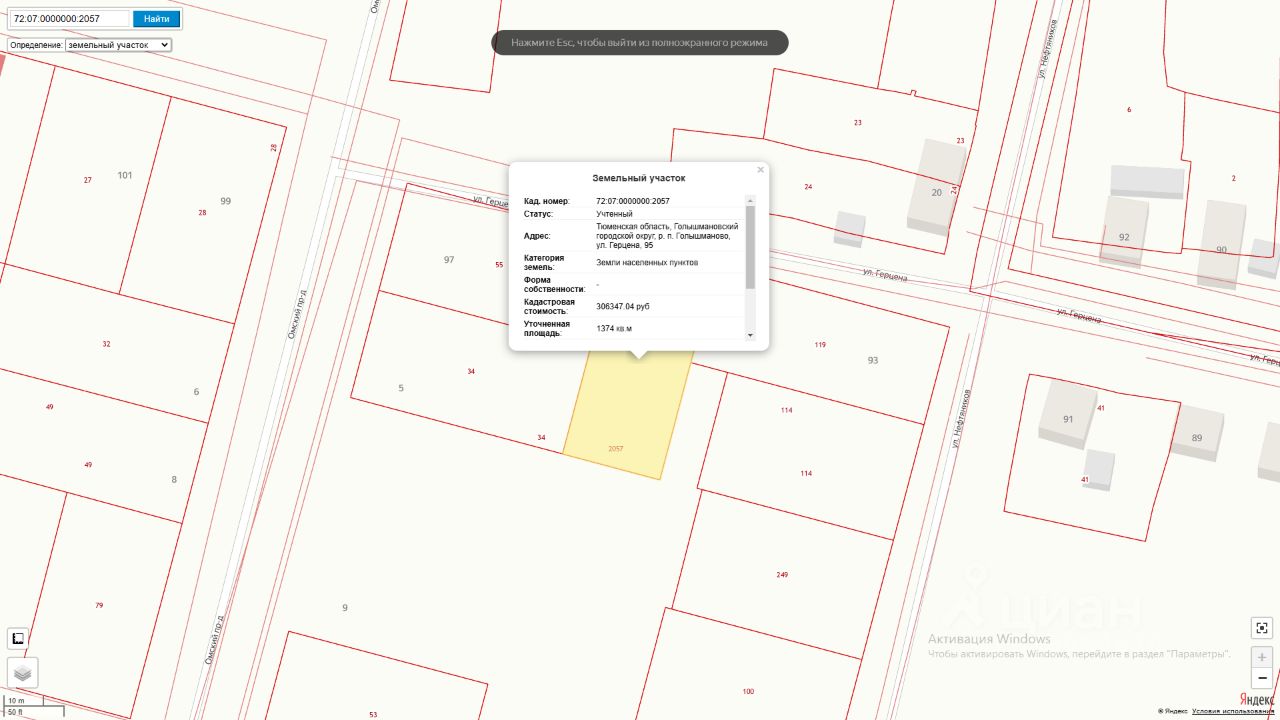Click parcel label 32 on the left
The width and height of the screenshot is (1280, 720).
click(106, 343)
